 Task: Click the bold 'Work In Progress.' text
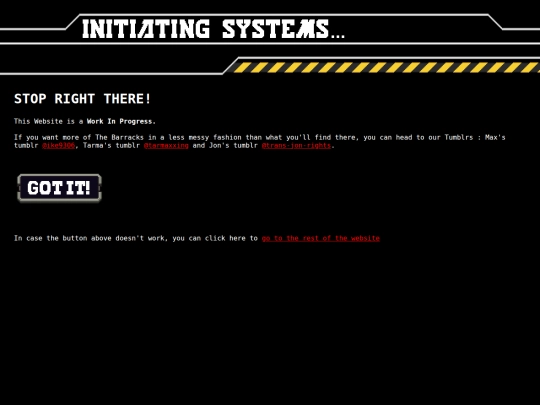[x=121, y=121]
